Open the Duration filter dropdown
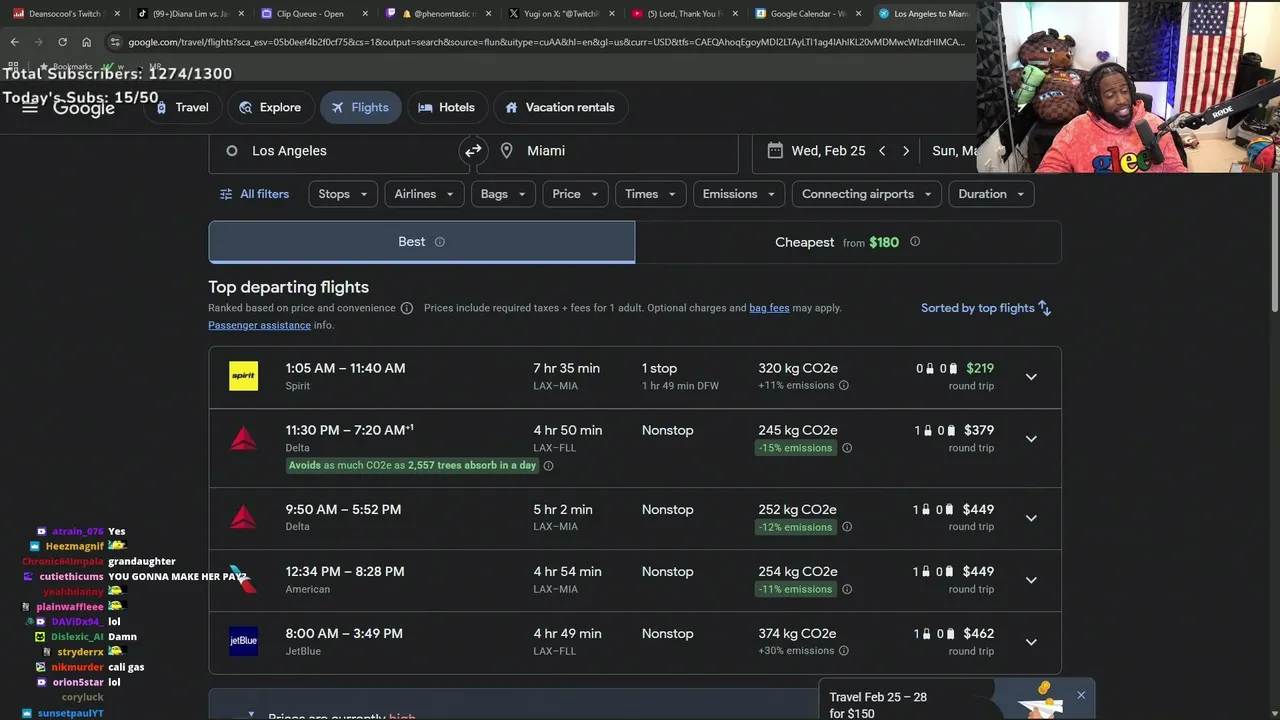Viewport: 1280px width, 720px height. pos(991,194)
